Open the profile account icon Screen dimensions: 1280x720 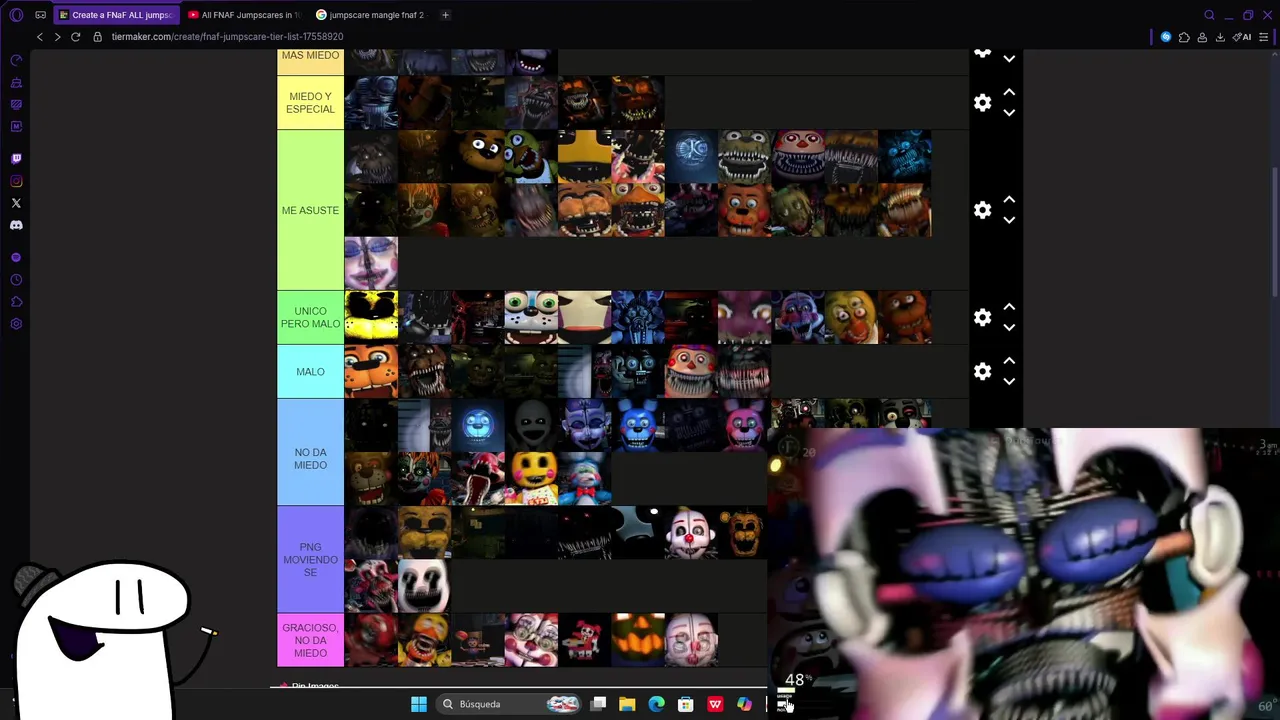pos(1202,37)
